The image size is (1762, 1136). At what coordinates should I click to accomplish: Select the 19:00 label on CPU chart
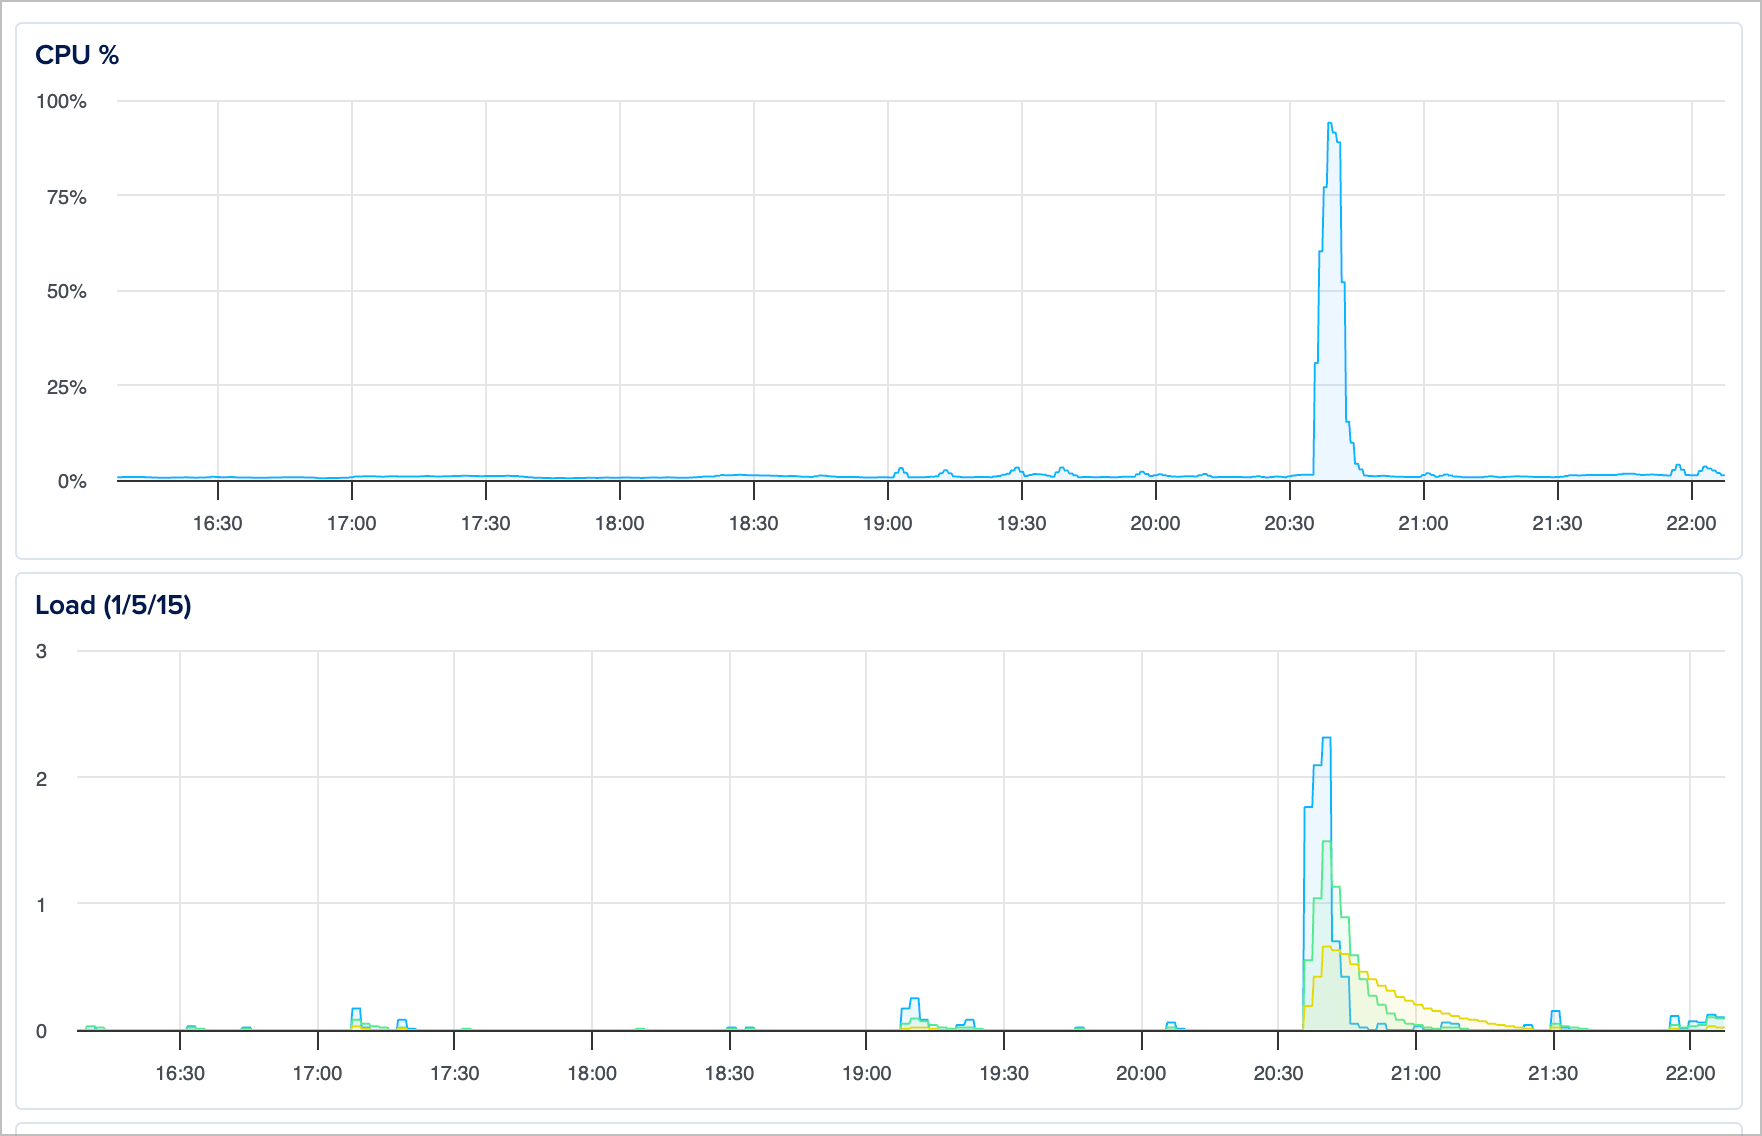(887, 523)
